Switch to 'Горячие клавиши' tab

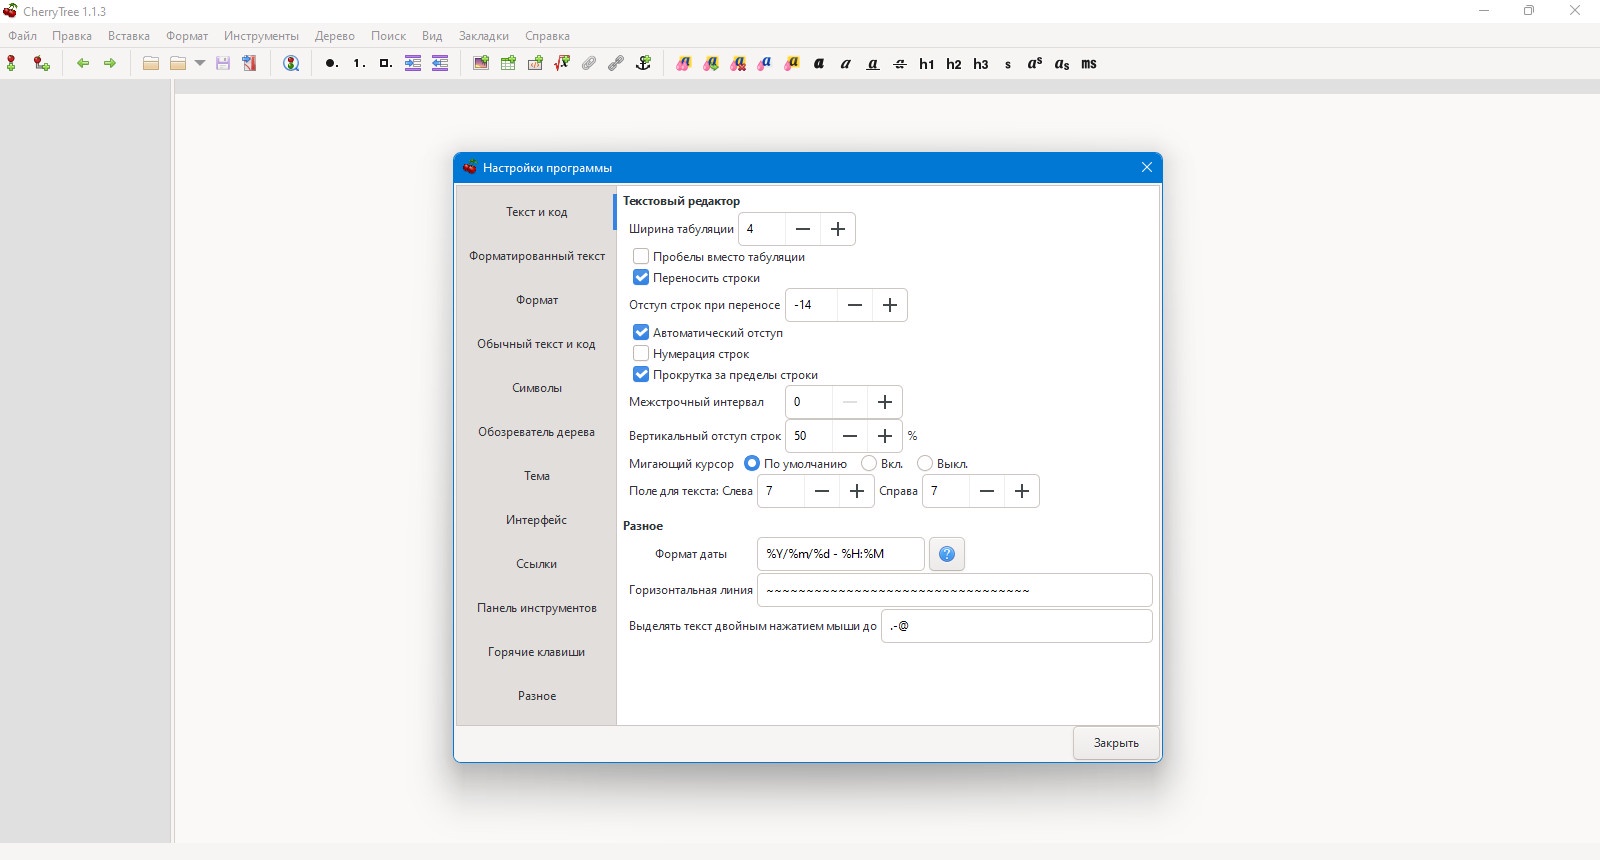pos(537,652)
